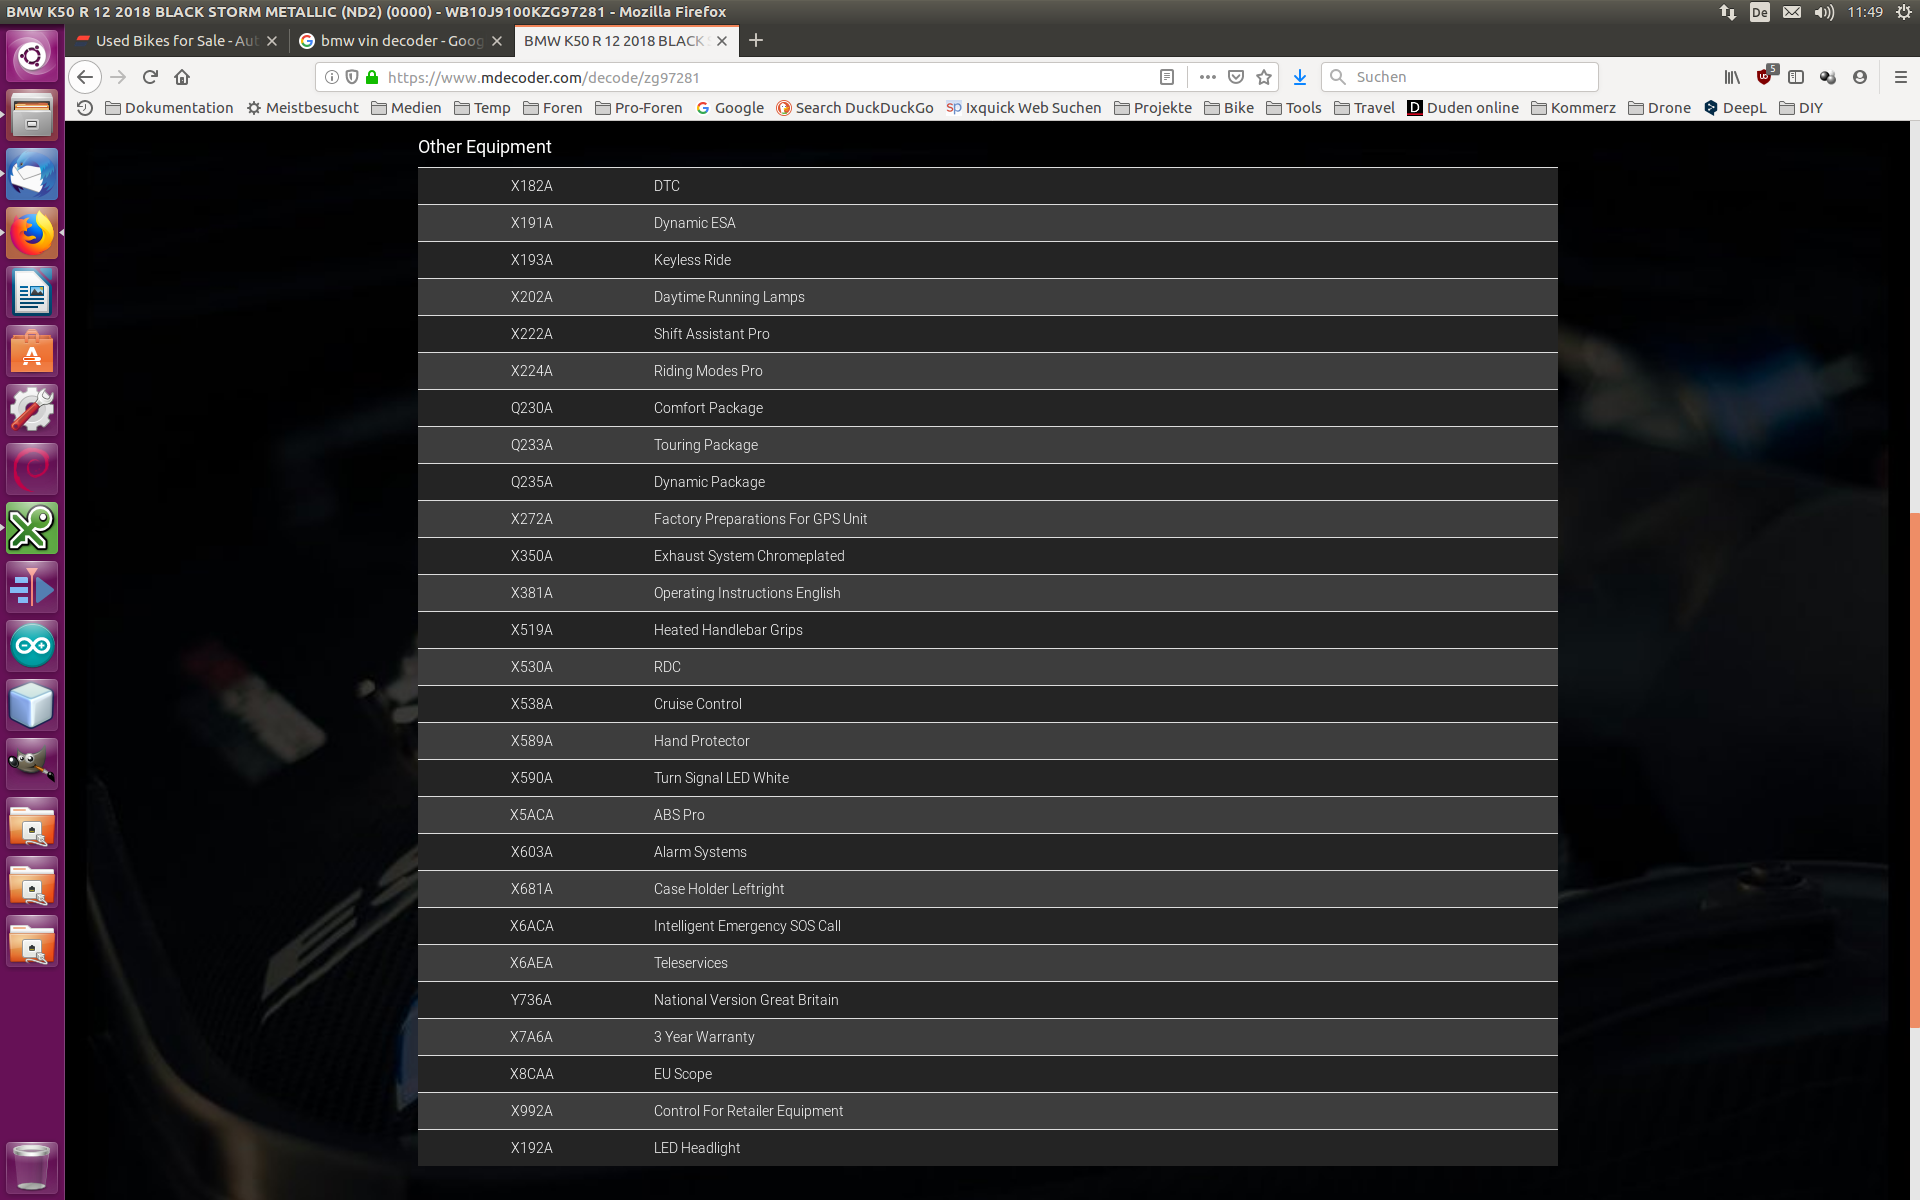Open Firefox hamburger menu
Image resolution: width=1920 pixels, height=1200 pixels.
[x=1900, y=77]
